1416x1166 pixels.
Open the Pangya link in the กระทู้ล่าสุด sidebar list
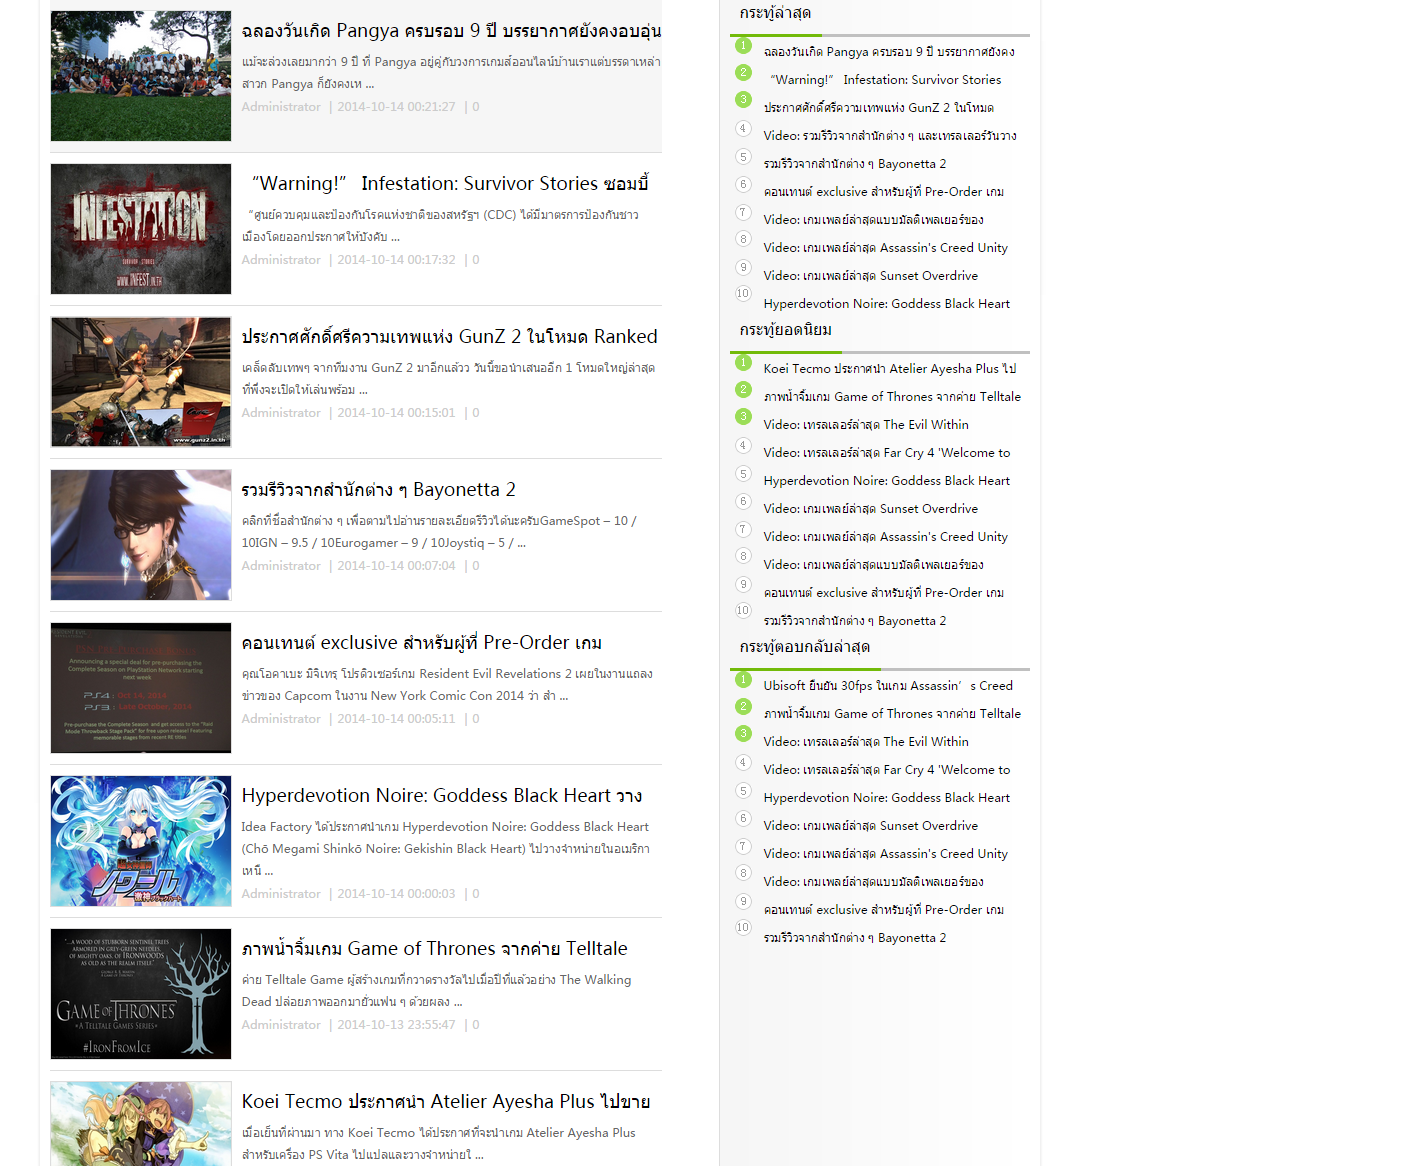pos(889,52)
